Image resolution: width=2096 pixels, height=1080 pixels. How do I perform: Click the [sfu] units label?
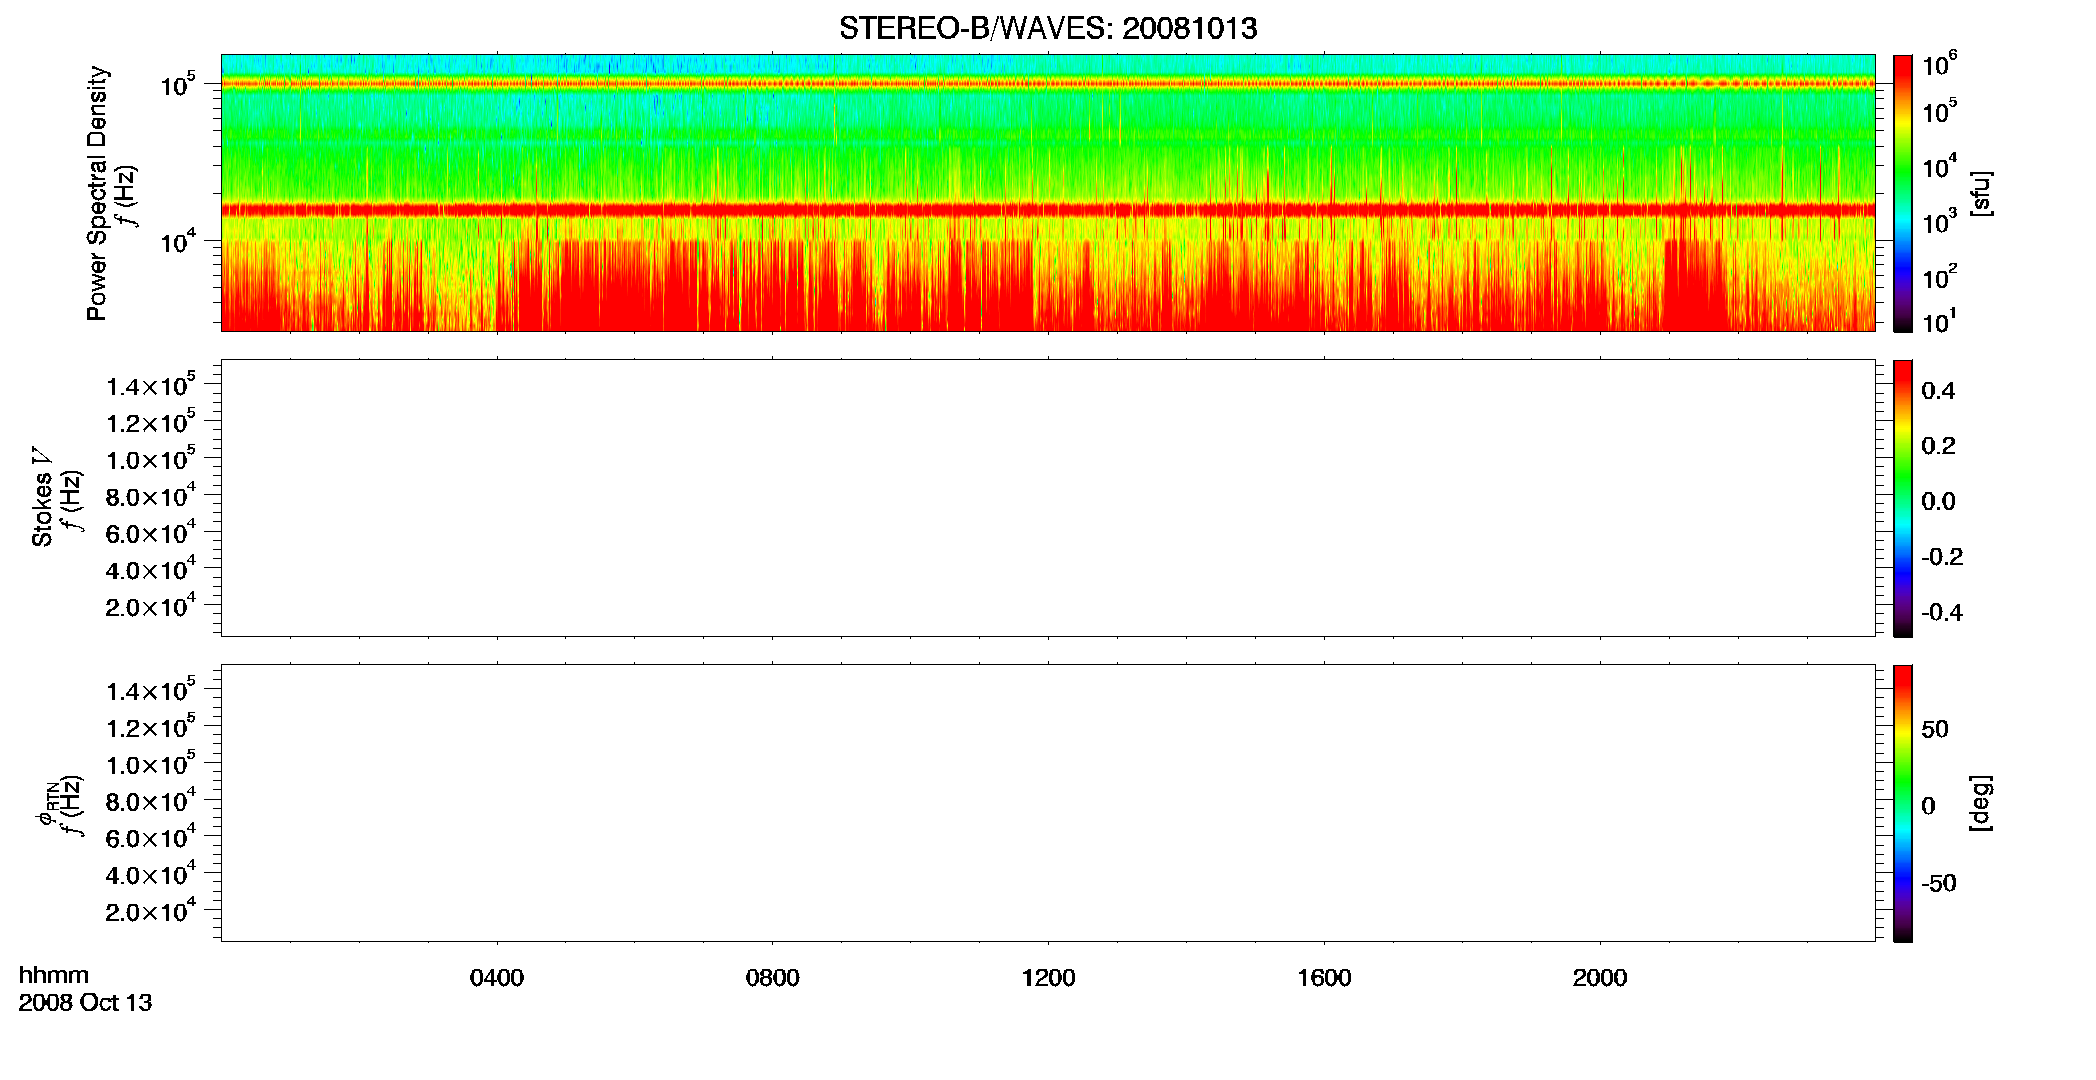1982,193
